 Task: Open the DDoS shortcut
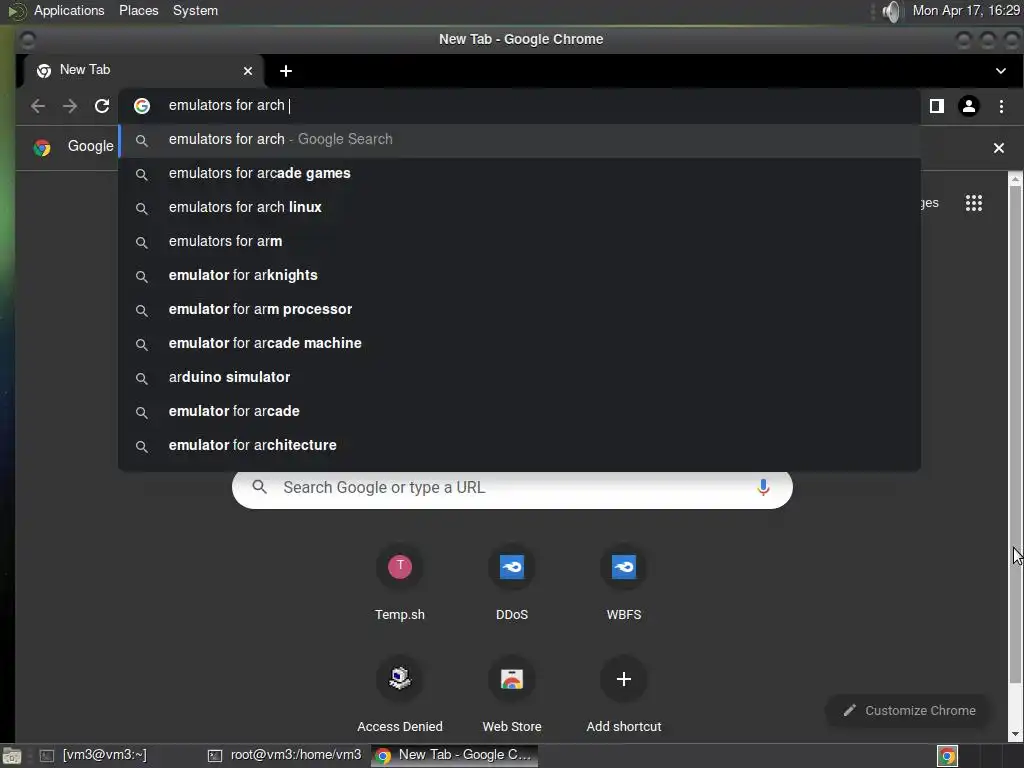pyautogui.click(x=512, y=583)
